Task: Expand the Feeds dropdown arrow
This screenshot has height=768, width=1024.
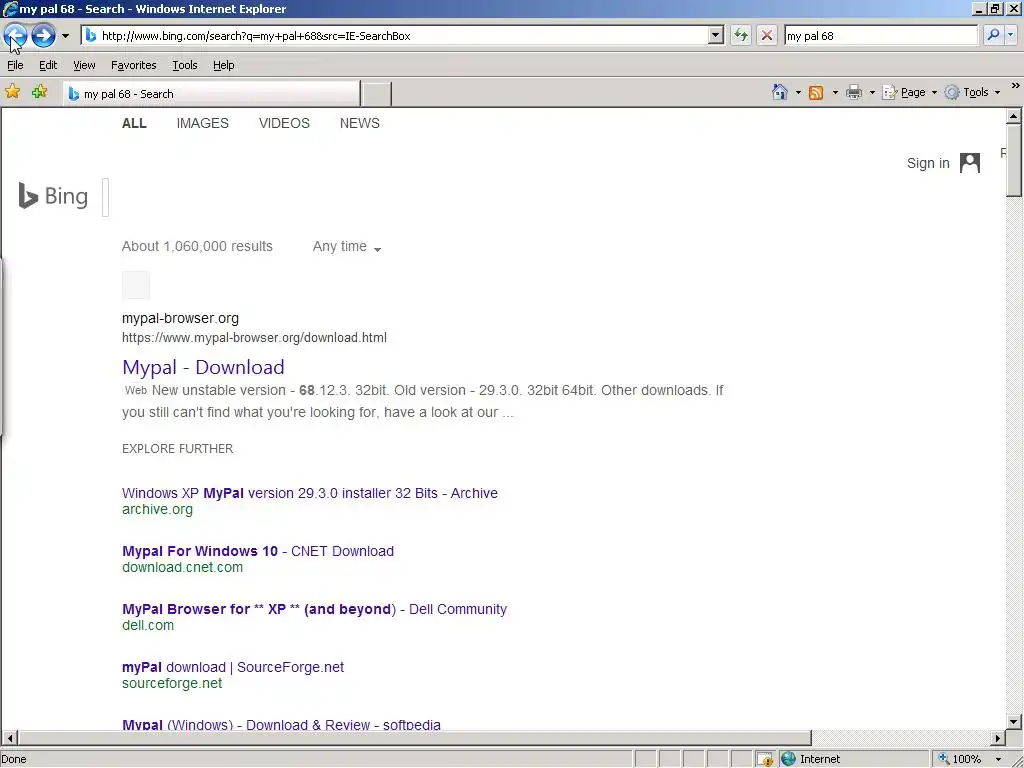Action: click(x=835, y=93)
